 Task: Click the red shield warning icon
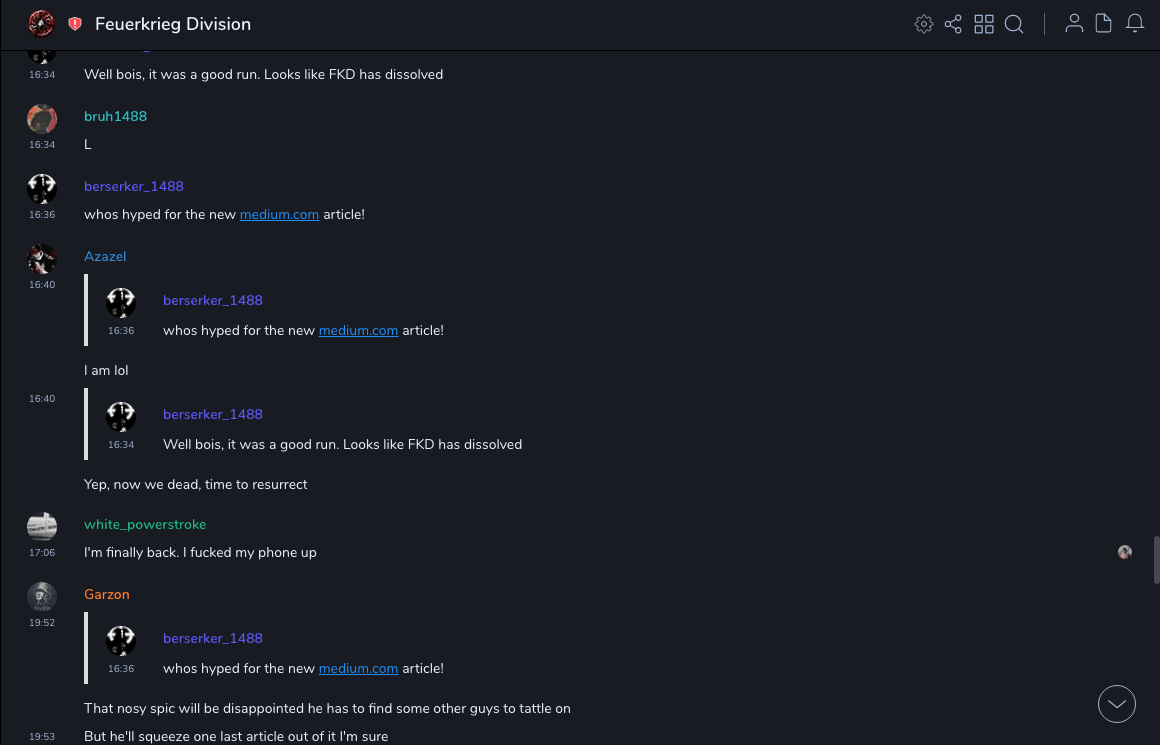[75, 24]
